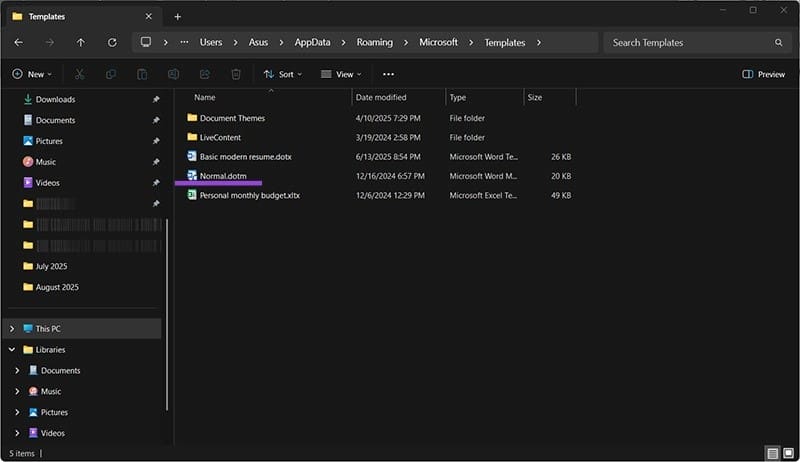Screen dimensions: 800x462
Task: Open the July 2025 folder
Action: [51, 267]
